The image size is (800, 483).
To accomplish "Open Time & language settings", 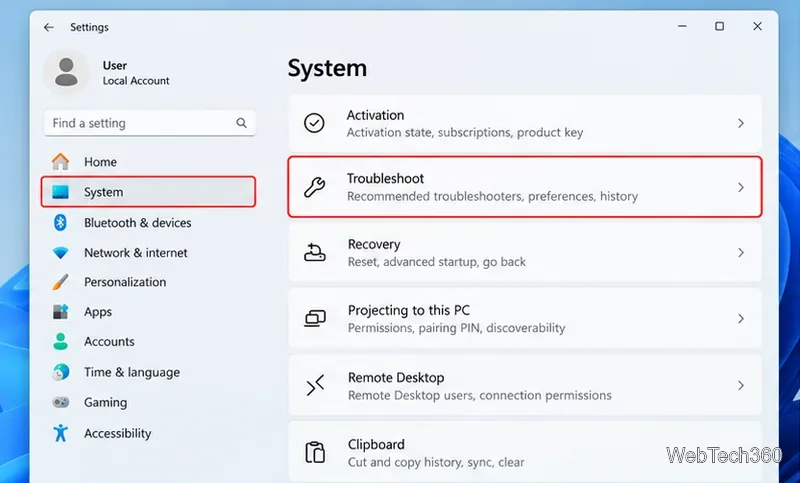I will (x=148, y=372).
